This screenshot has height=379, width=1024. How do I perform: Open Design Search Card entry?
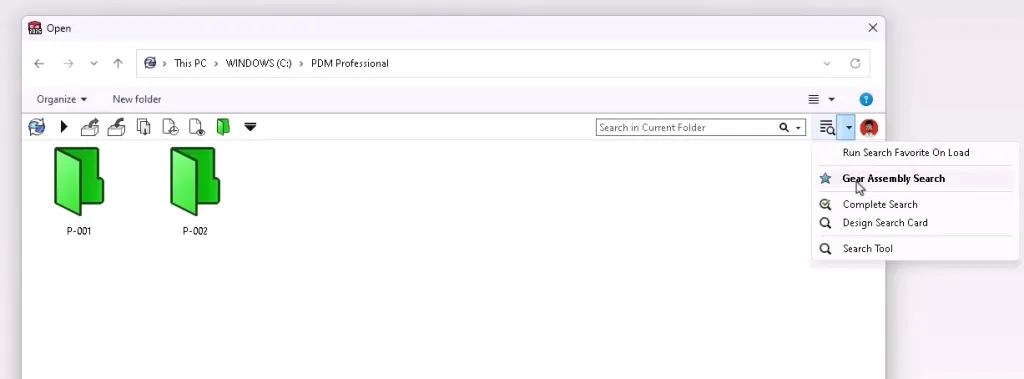click(885, 223)
